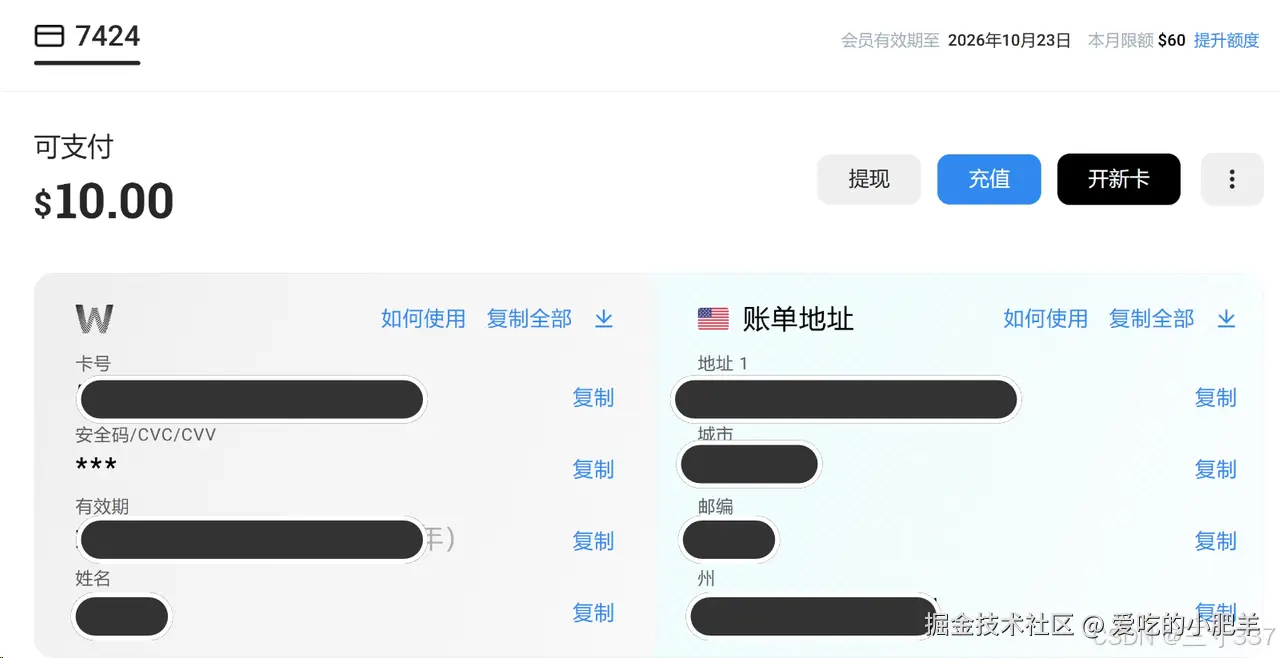Copy the card number (卡号)

tap(593, 397)
